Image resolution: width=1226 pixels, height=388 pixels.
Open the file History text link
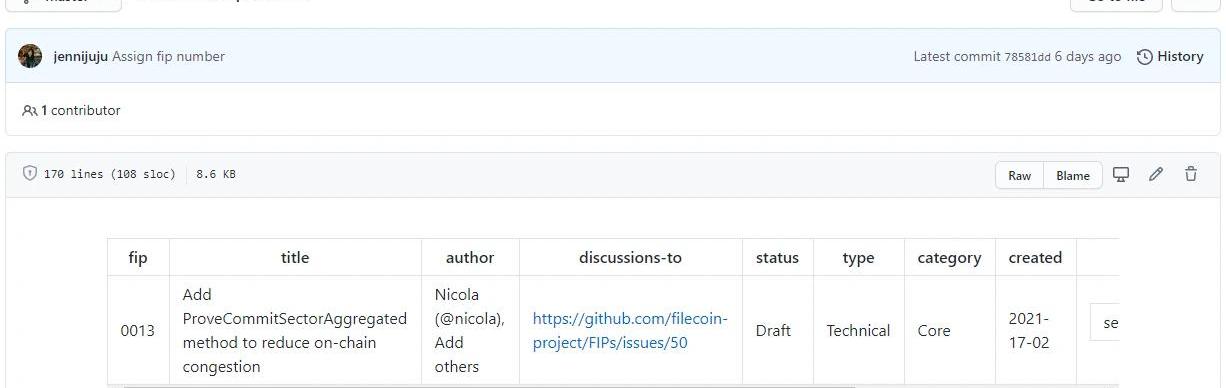[x=1180, y=57]
